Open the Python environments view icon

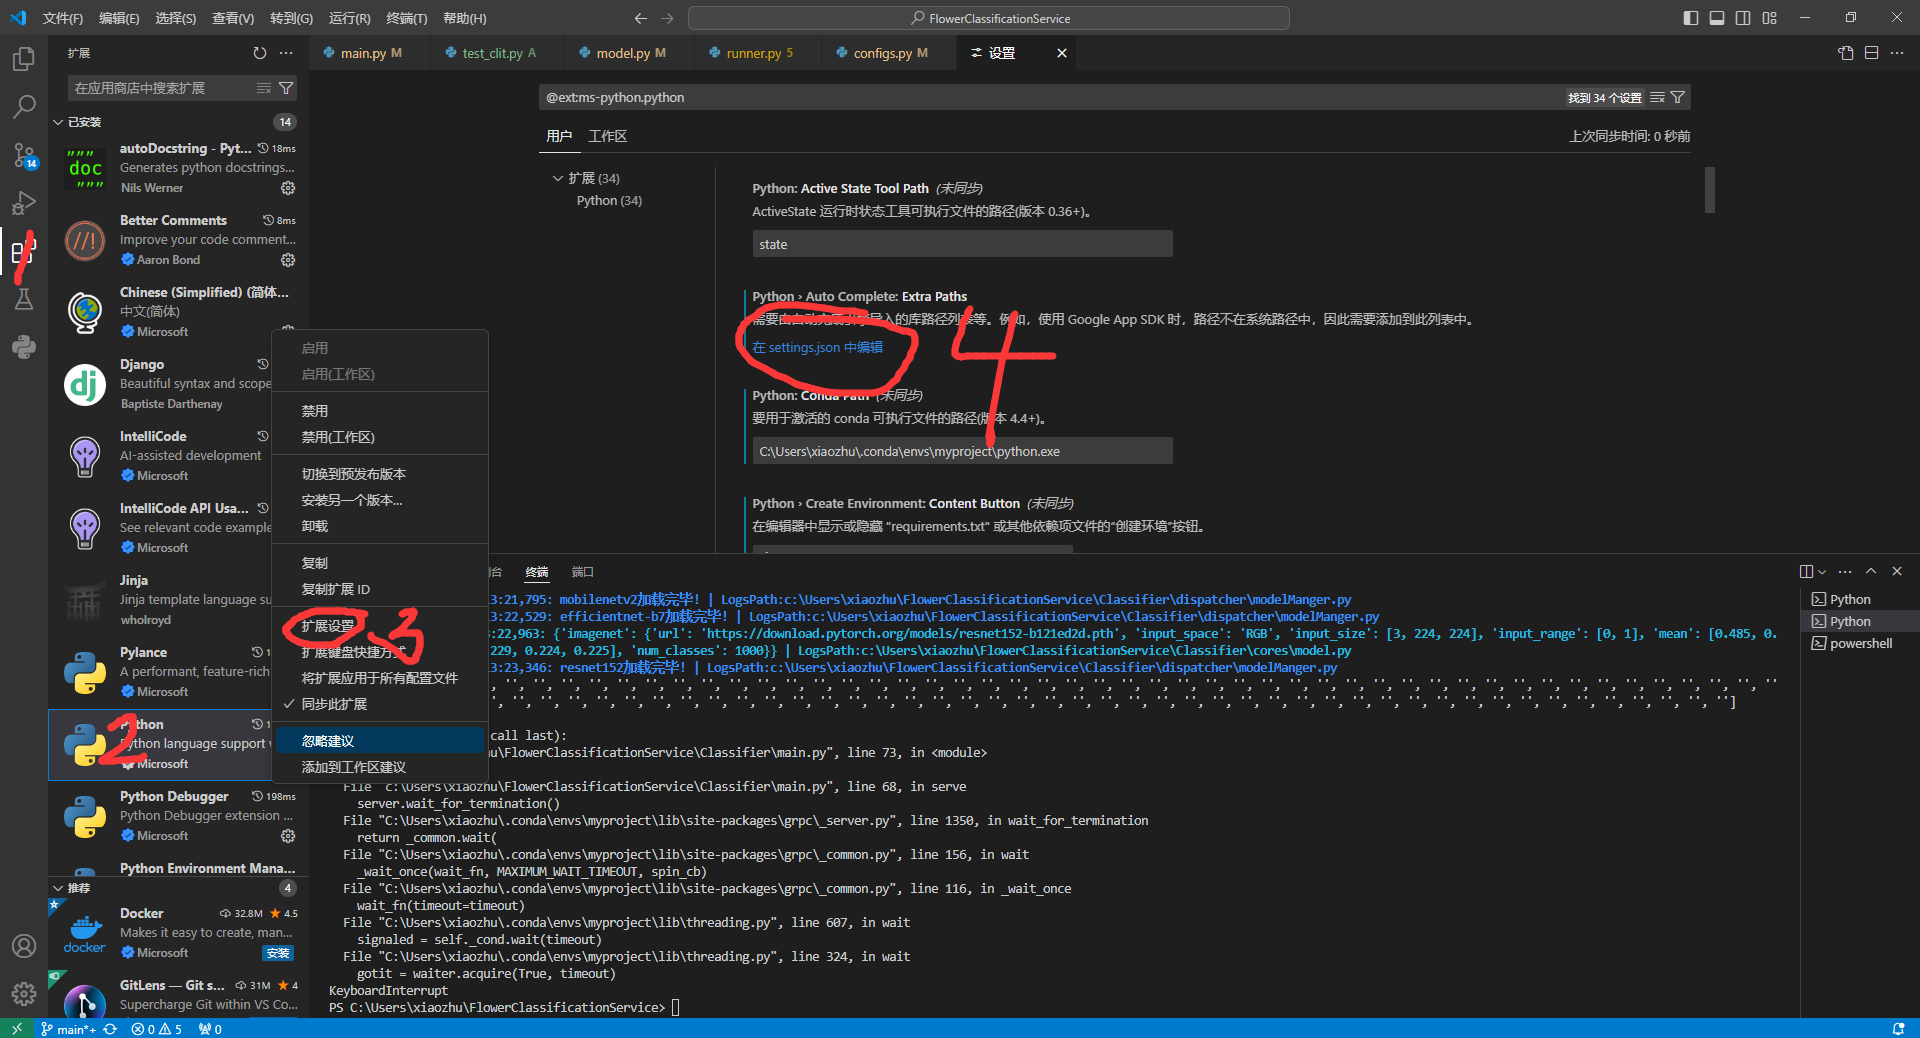click(x=24, y=347)
